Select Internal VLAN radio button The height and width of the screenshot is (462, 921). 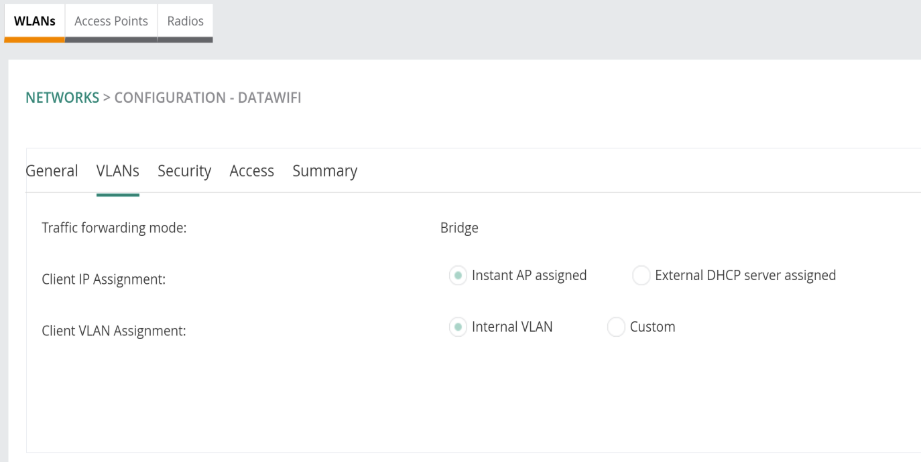458,327
